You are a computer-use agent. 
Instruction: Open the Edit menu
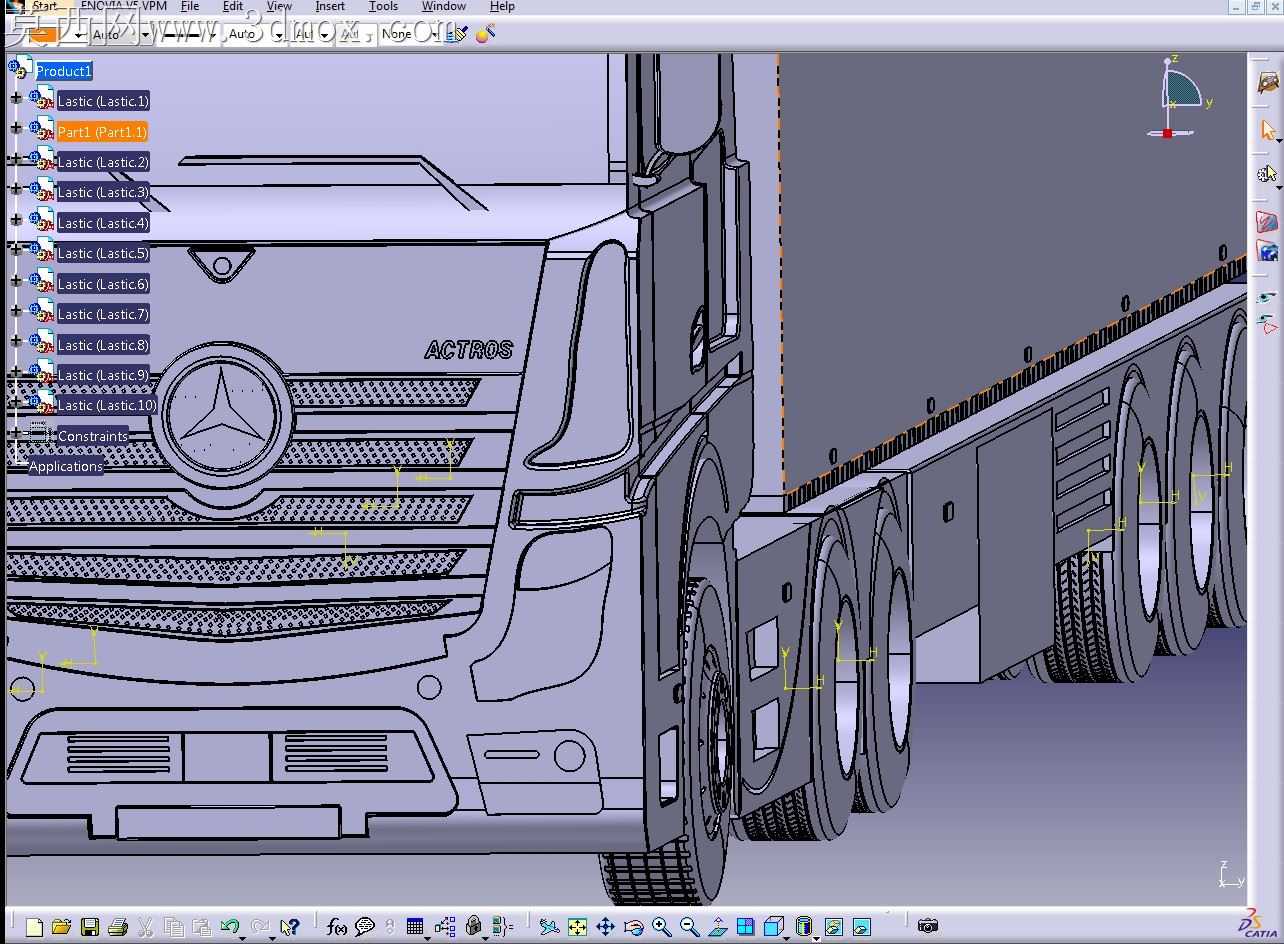pyautogui.click(x=233, y=6)
